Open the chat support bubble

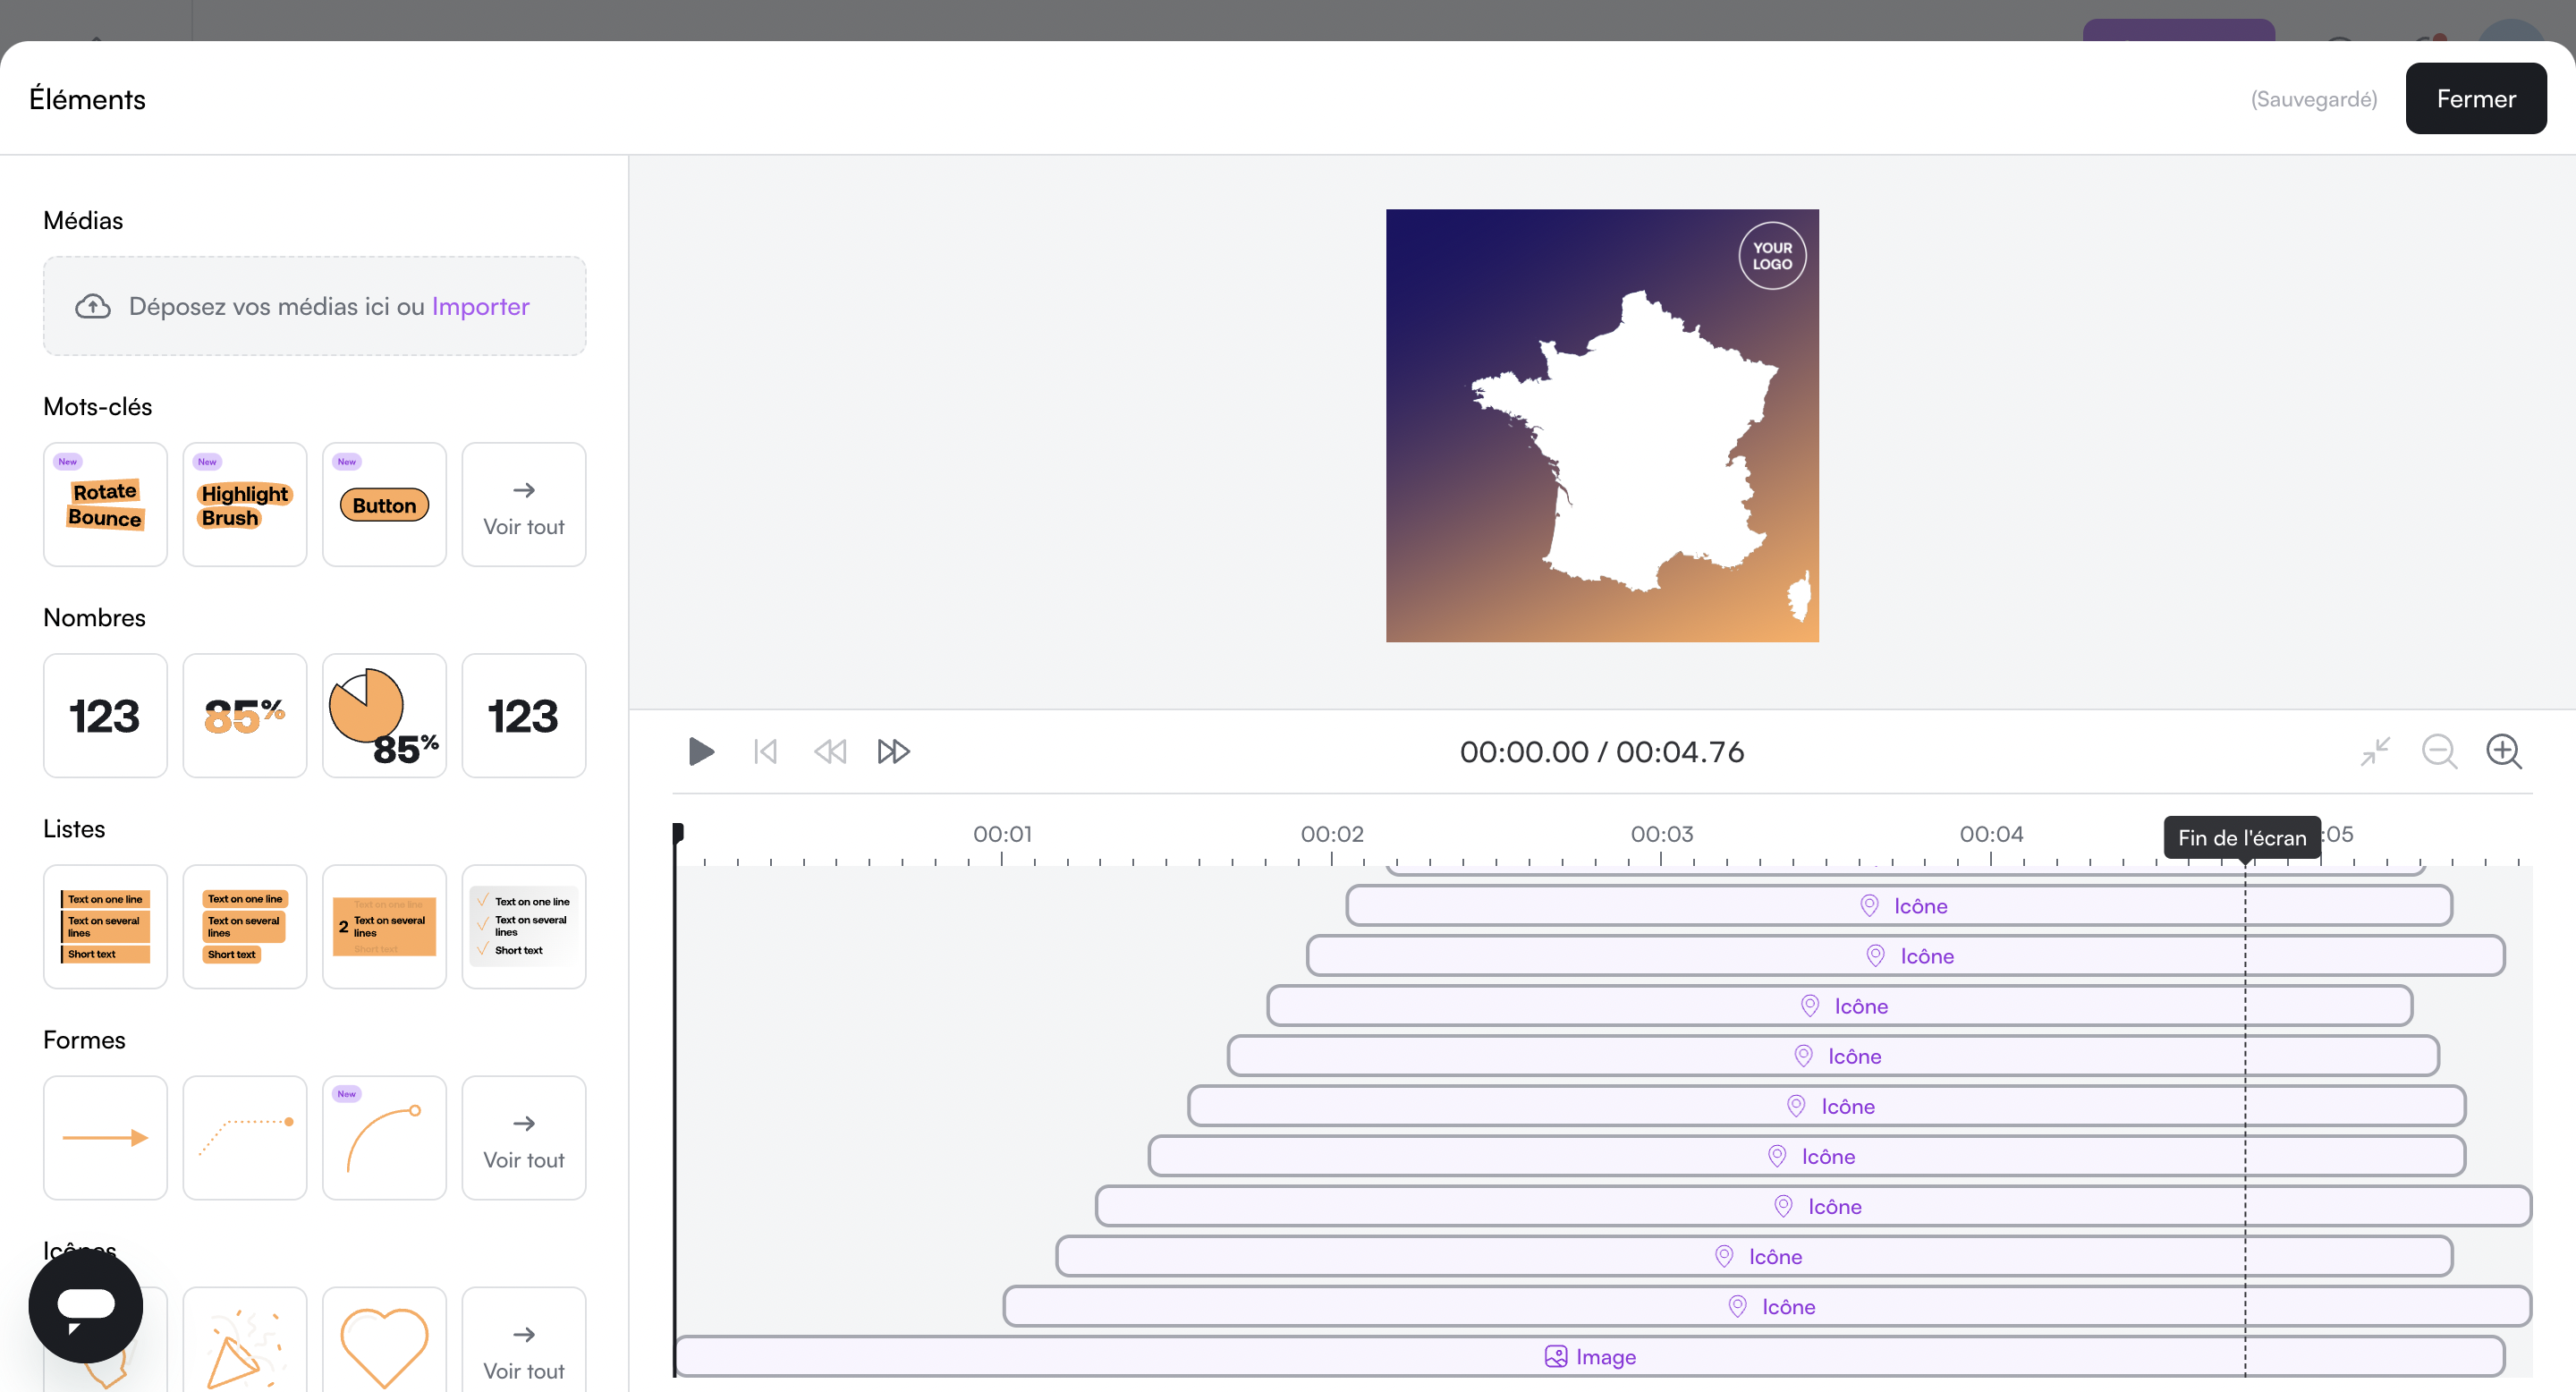86,1305
